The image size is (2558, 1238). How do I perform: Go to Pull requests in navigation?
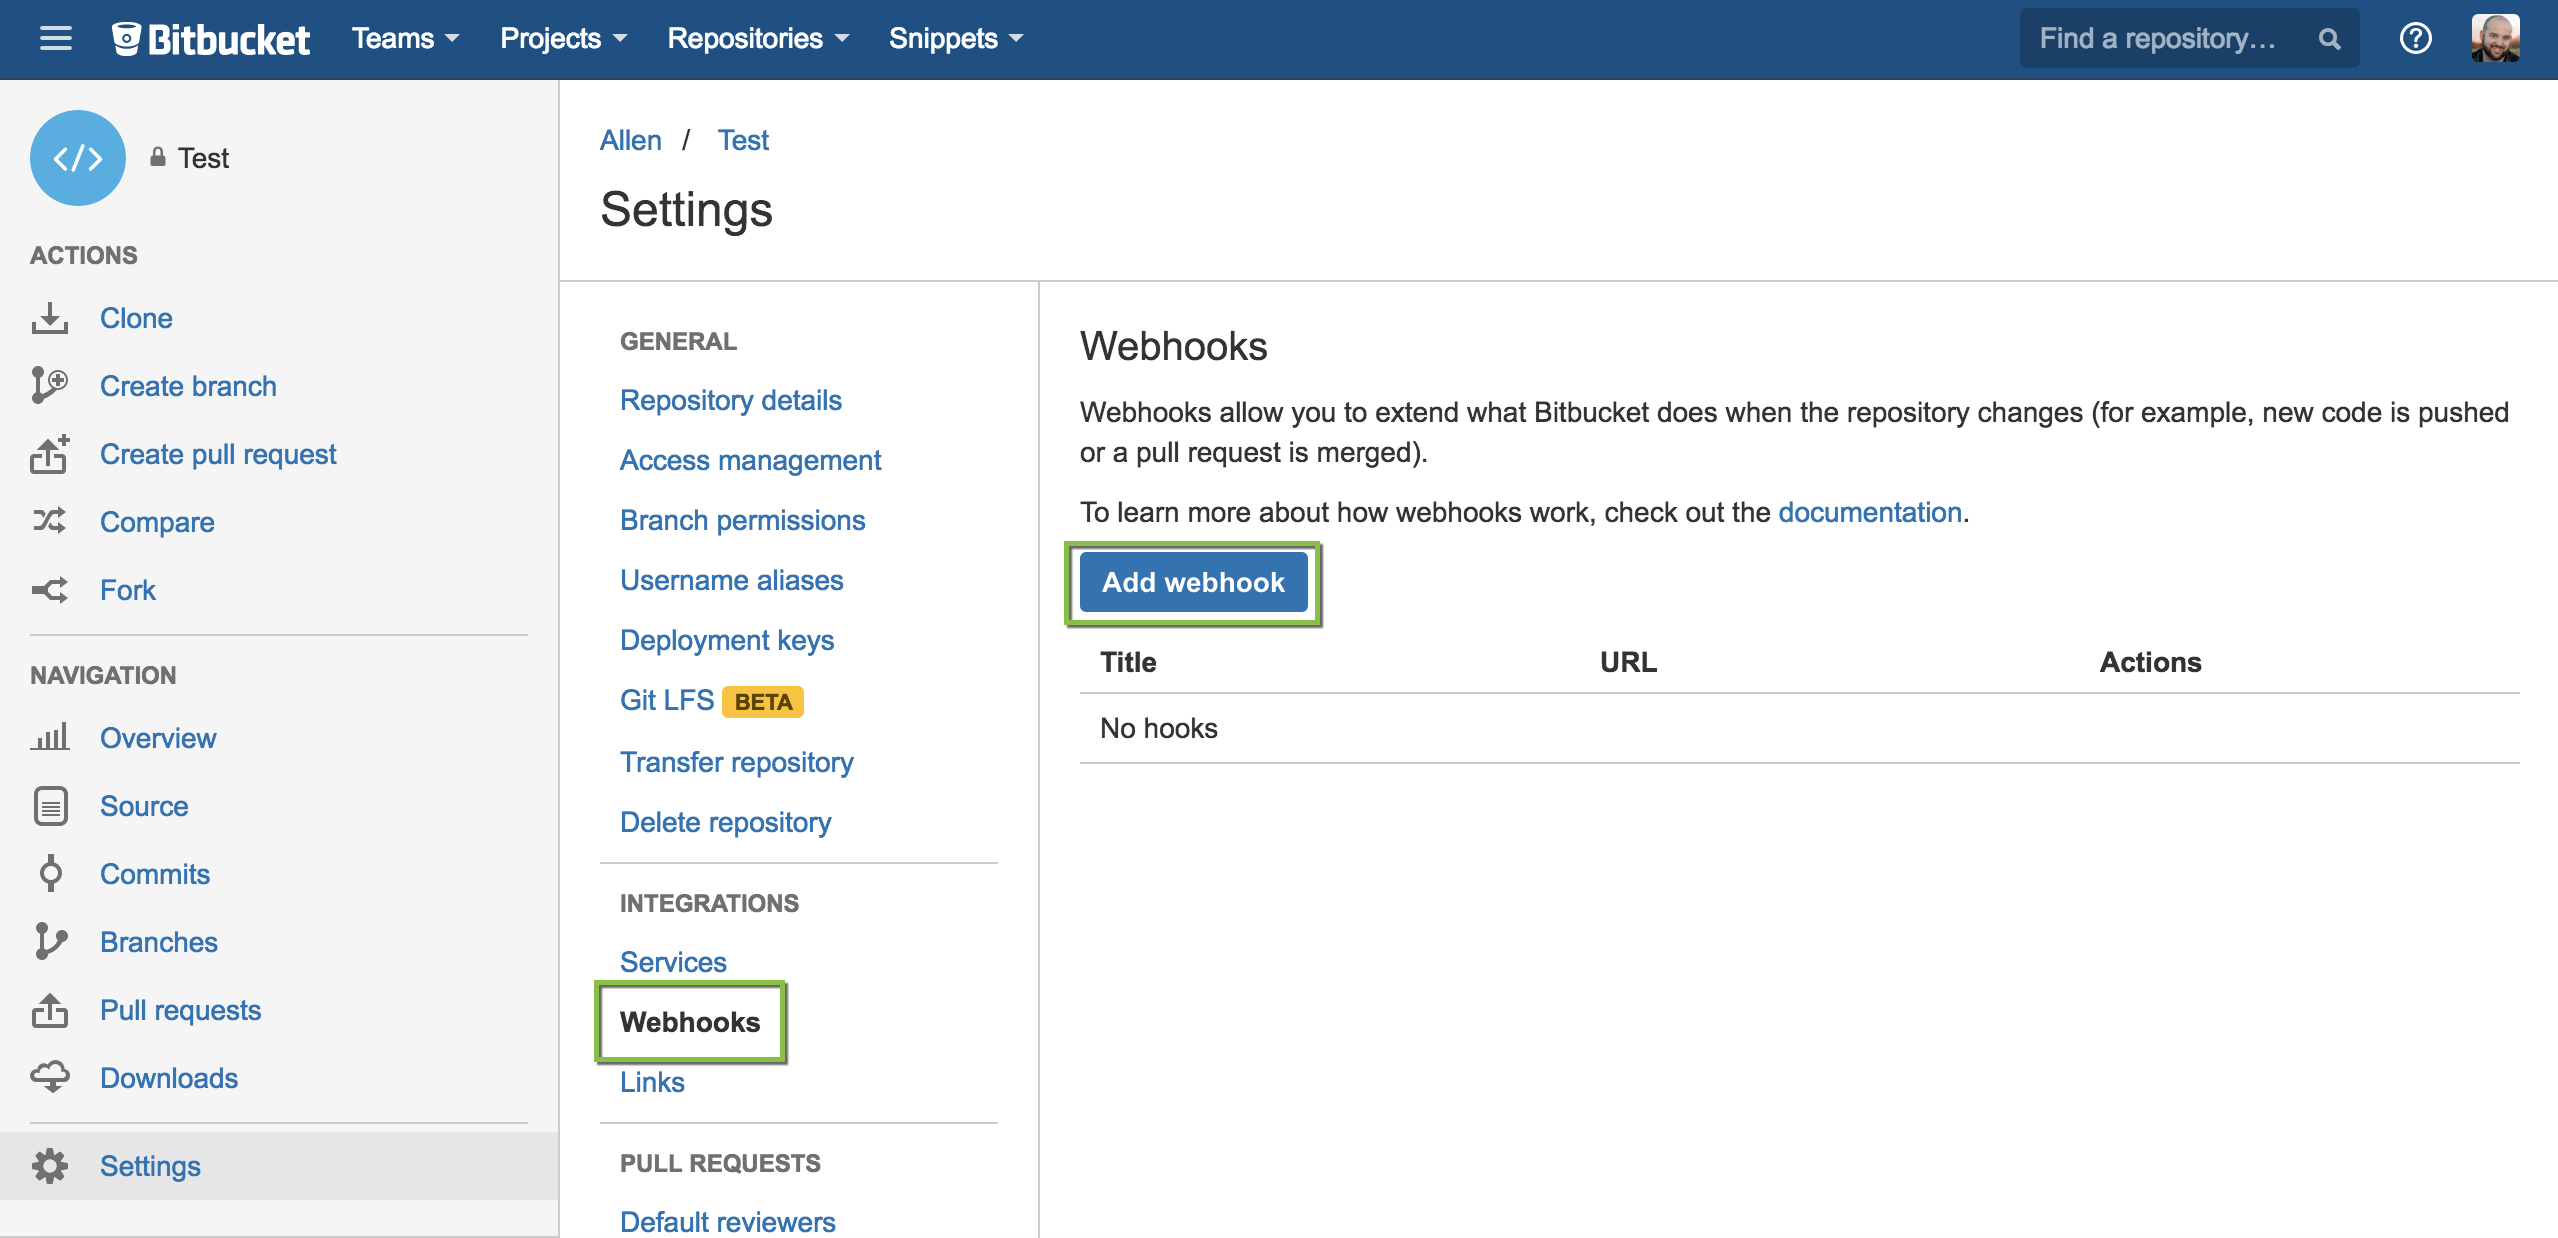click(180, 1010)
